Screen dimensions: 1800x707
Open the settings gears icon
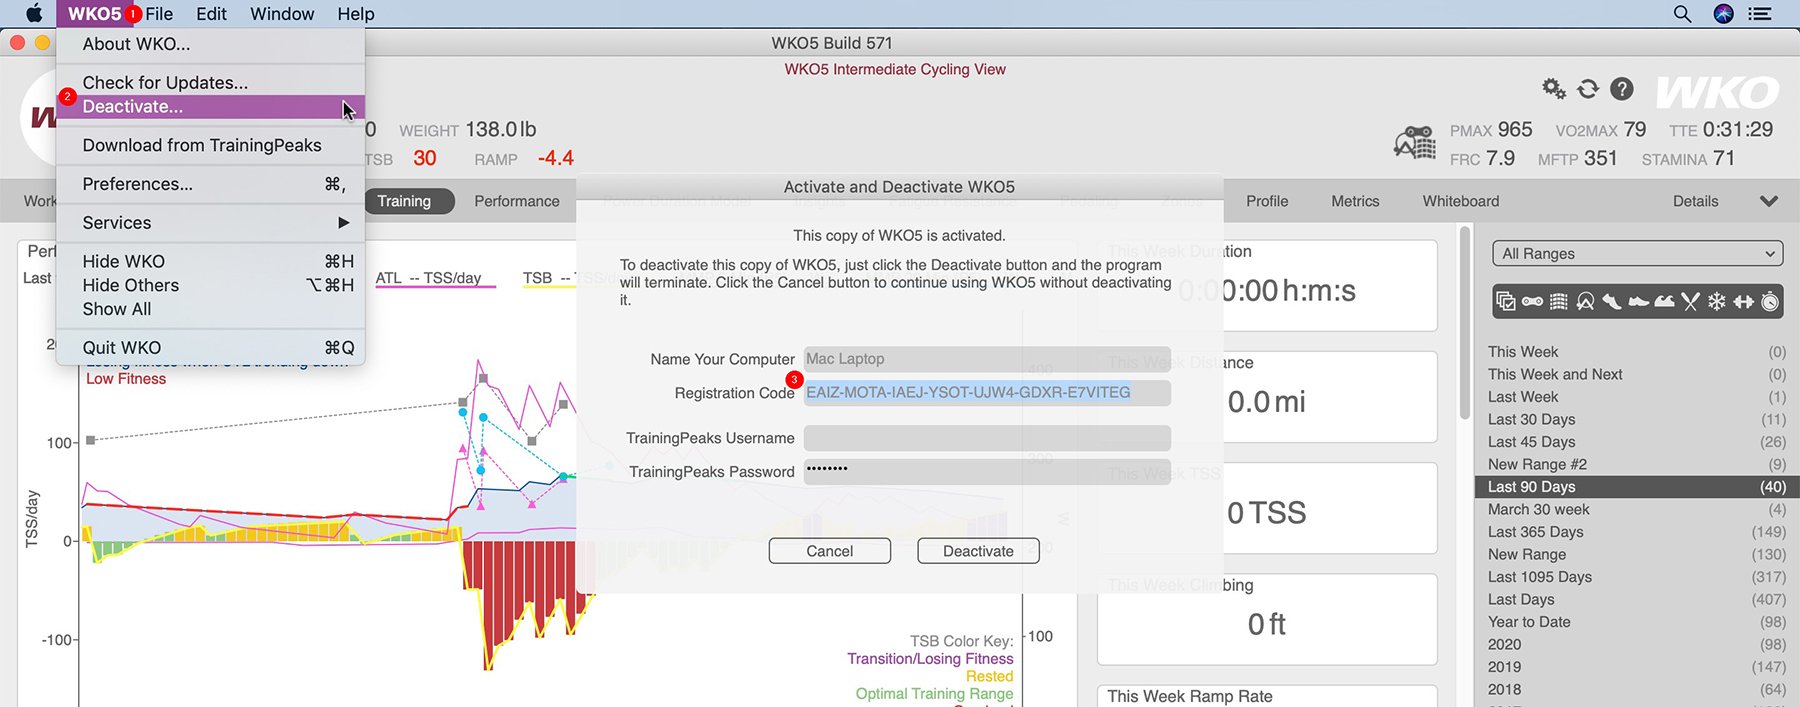(x=1553, y=89)
